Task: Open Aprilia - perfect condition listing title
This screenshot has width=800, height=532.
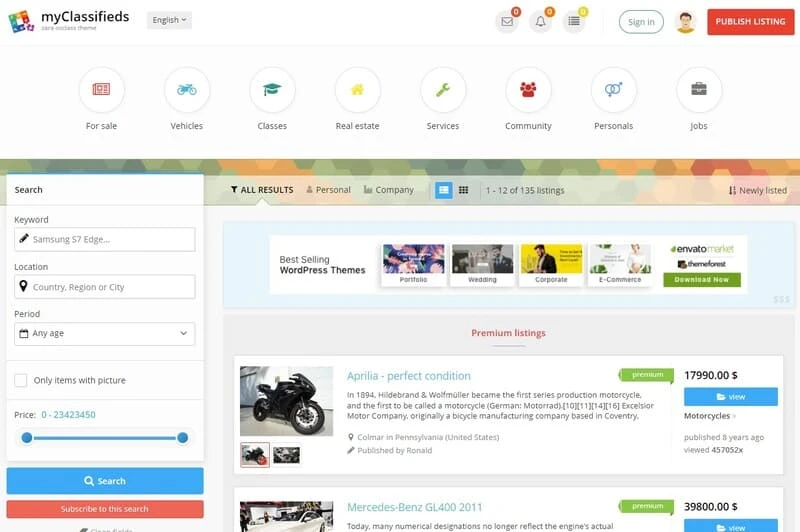Action: (409, 376)
